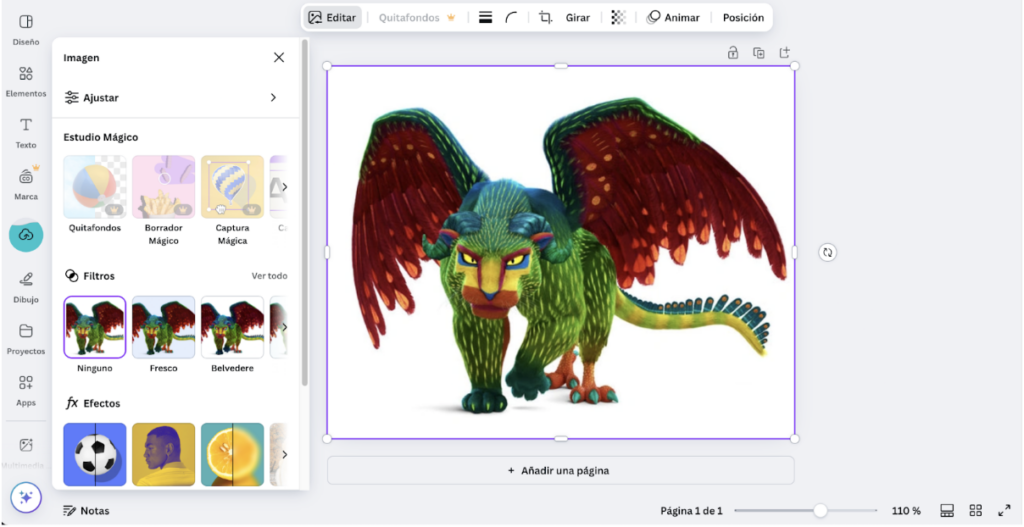The width and height of the screenshot is (1024, 527).
Task: Open the border style lines icon
Action: pos(485,18)
